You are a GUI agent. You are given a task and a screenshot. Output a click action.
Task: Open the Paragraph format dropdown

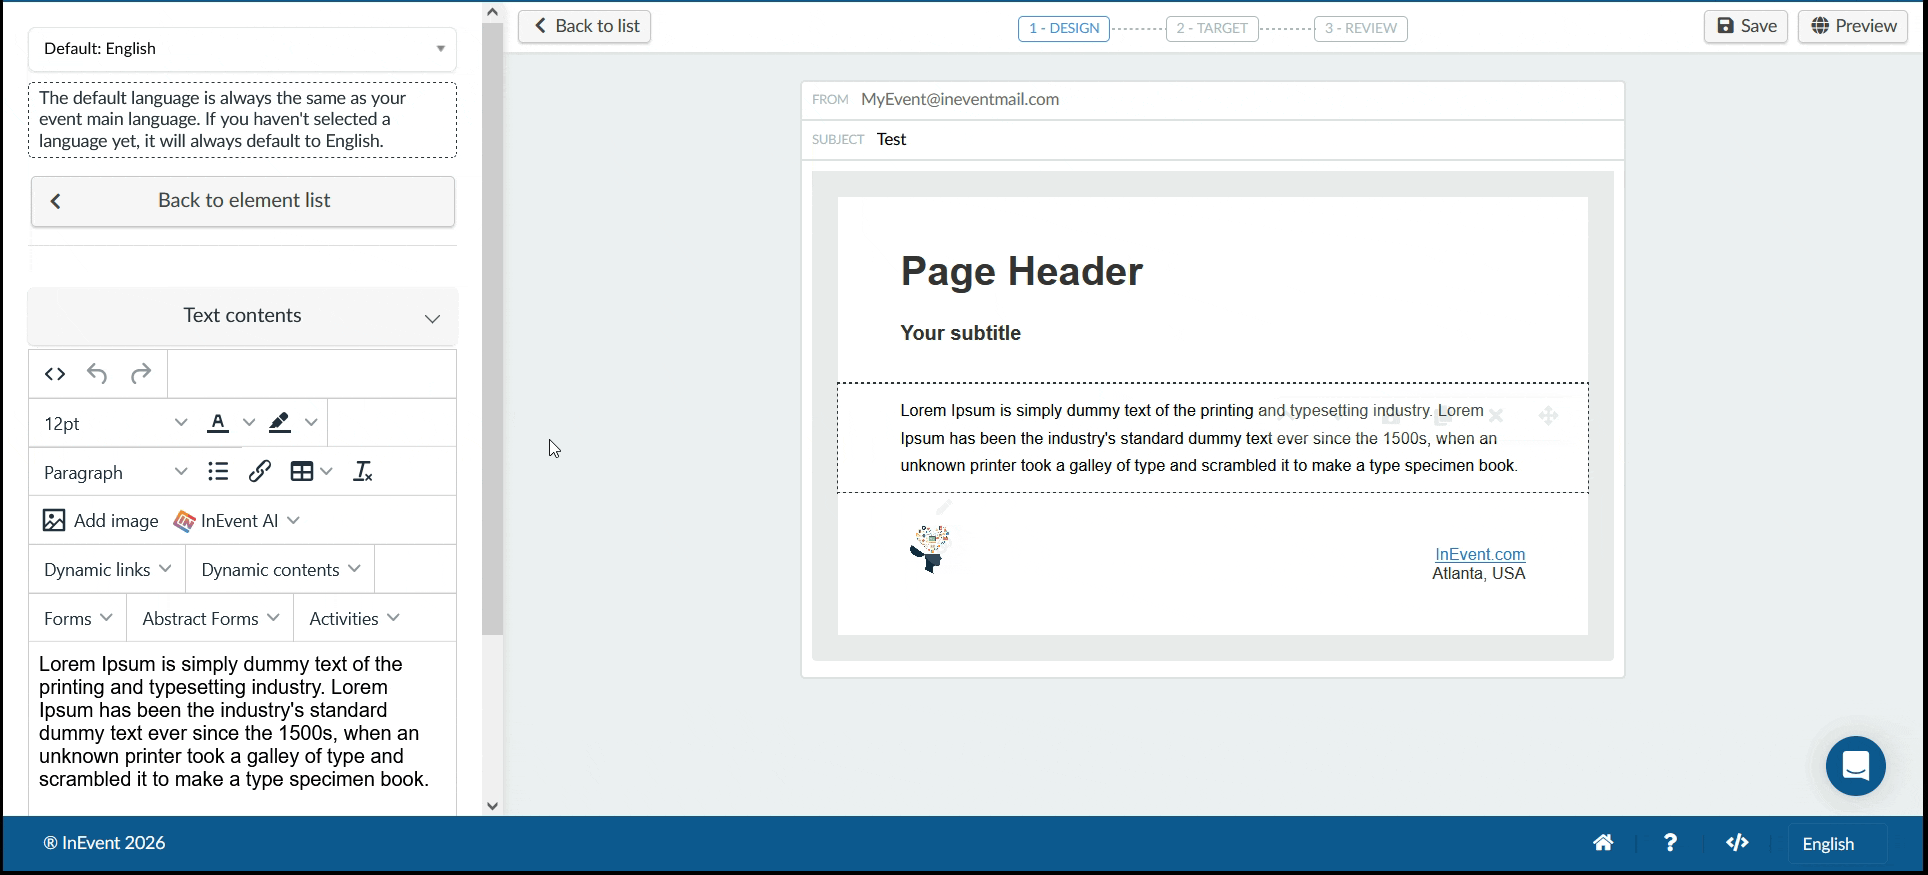(115, 472)
